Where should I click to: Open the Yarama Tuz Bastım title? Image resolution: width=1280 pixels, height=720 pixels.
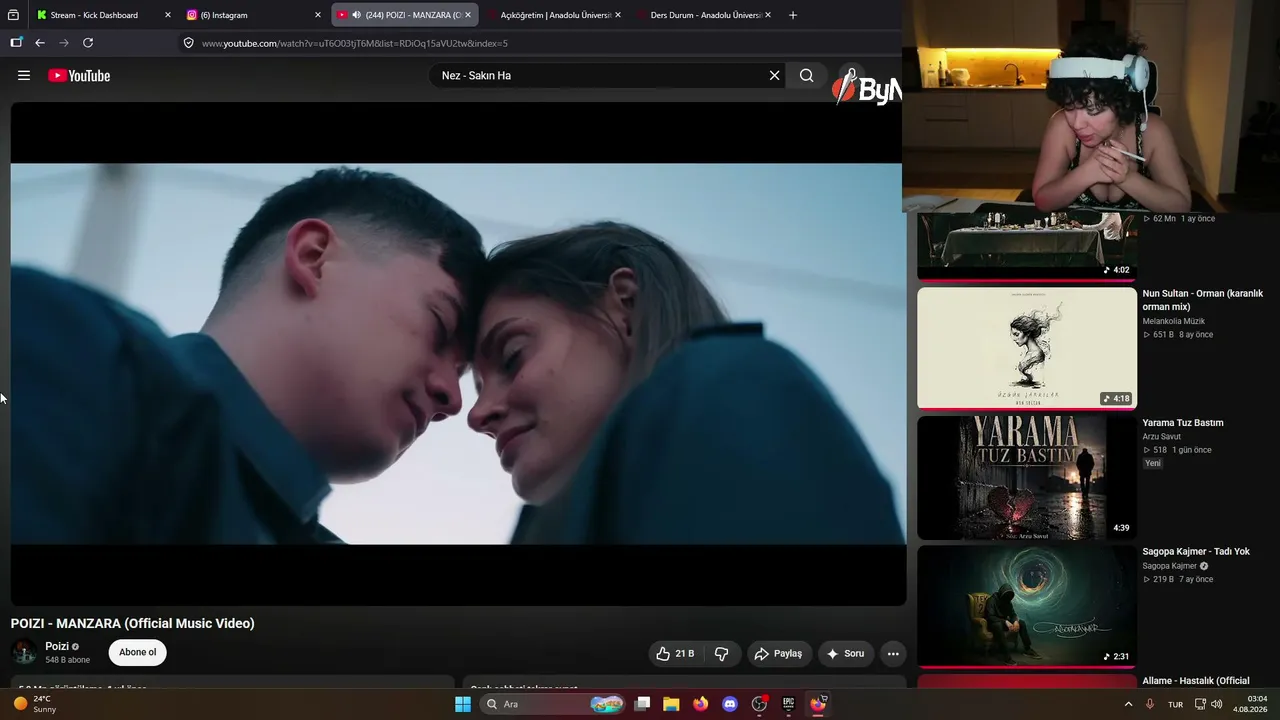pyautogui.click(x=1183, y=423)
